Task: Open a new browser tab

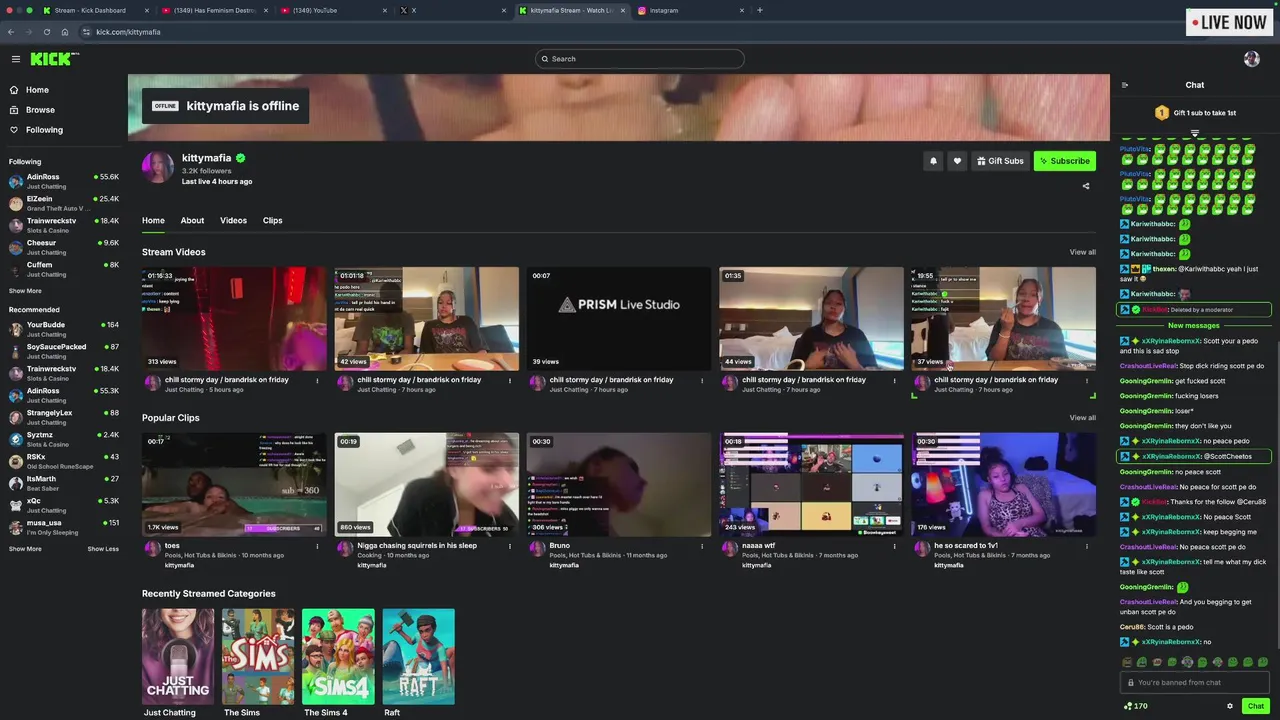Action: pos(760,10)
